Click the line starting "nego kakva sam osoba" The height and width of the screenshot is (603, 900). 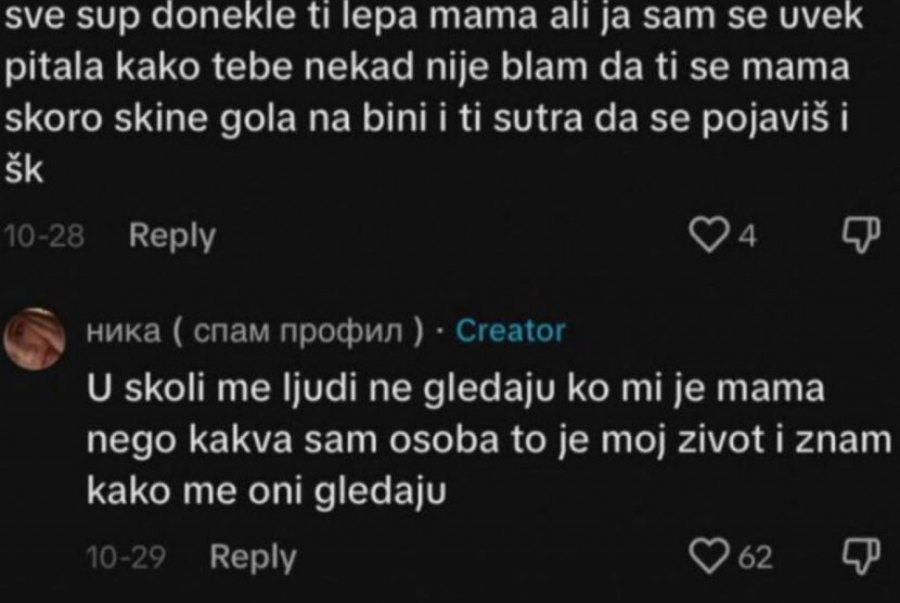point(490,441)
